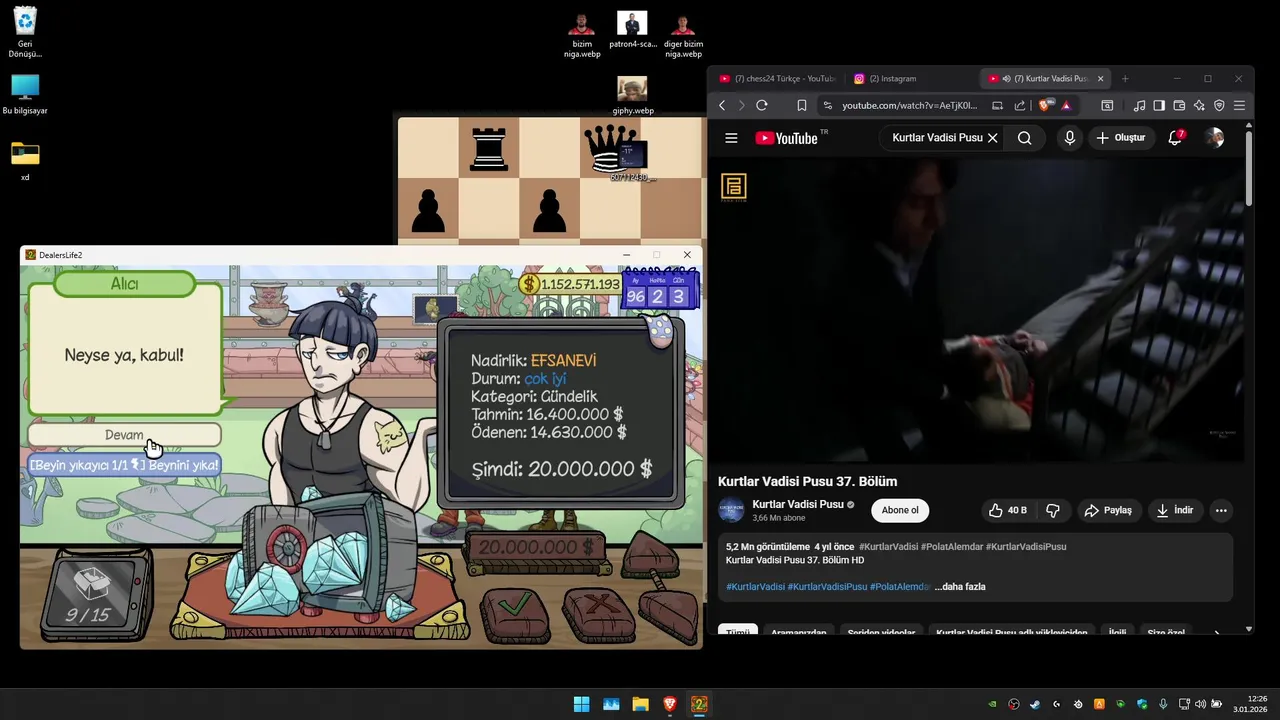
Task: Open the browser music playlist icon
Action: click(x=1139, y=105)
